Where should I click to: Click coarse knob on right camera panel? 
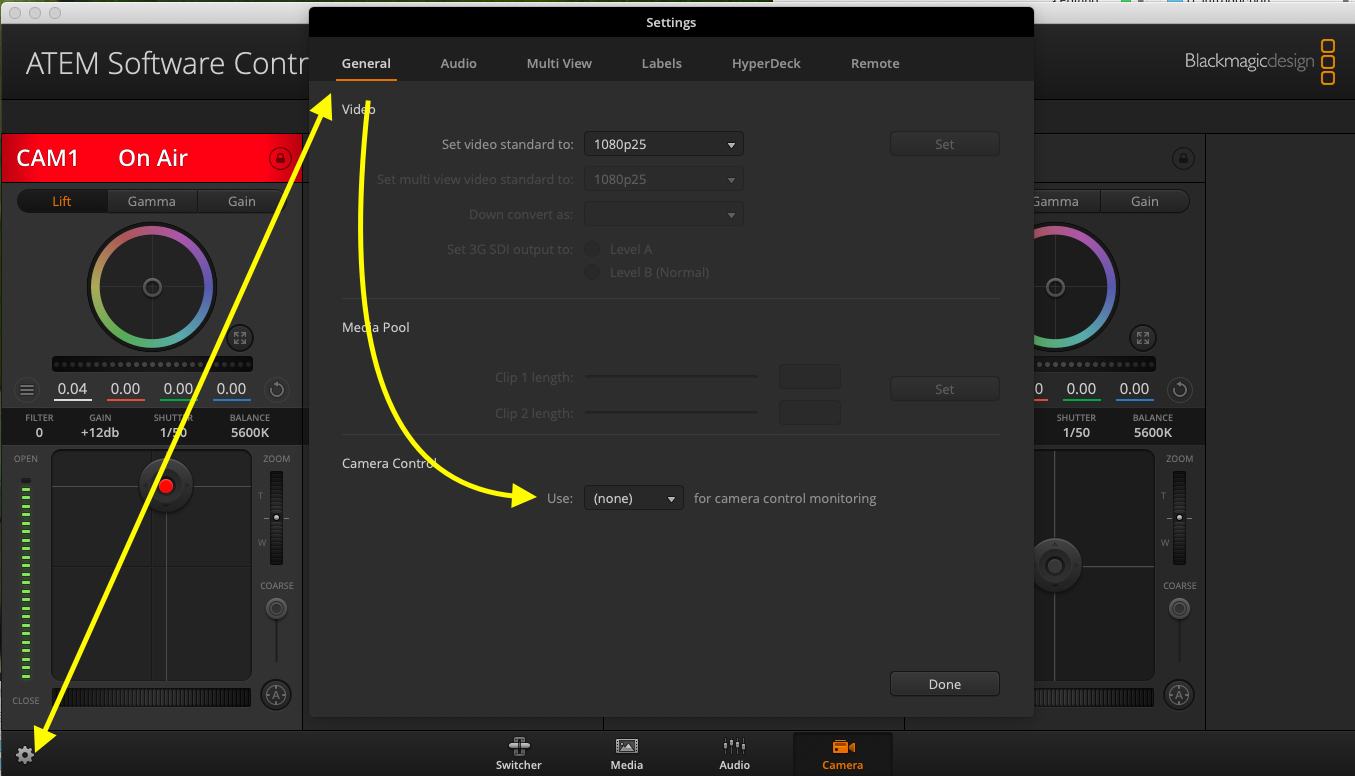point(1179,608)
